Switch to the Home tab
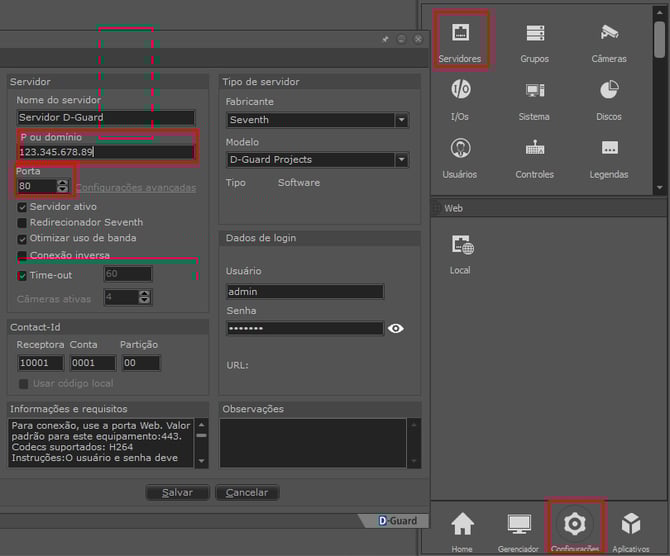 [462, 530]
